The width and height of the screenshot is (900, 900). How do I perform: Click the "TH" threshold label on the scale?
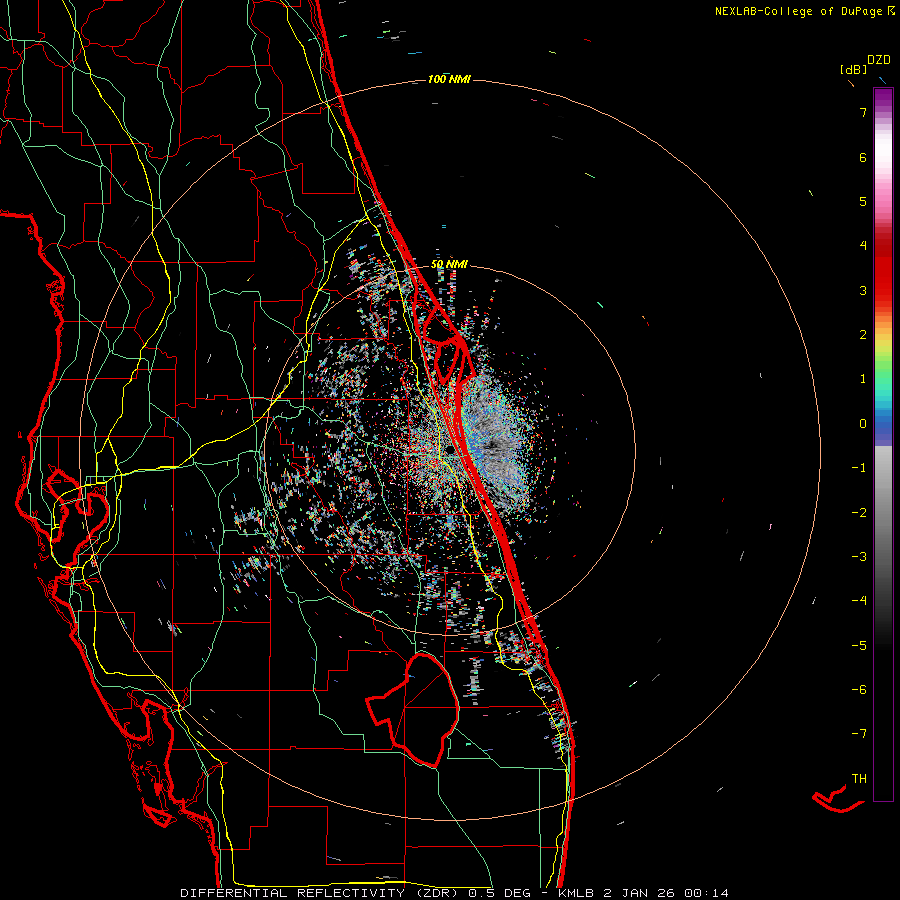859,779
